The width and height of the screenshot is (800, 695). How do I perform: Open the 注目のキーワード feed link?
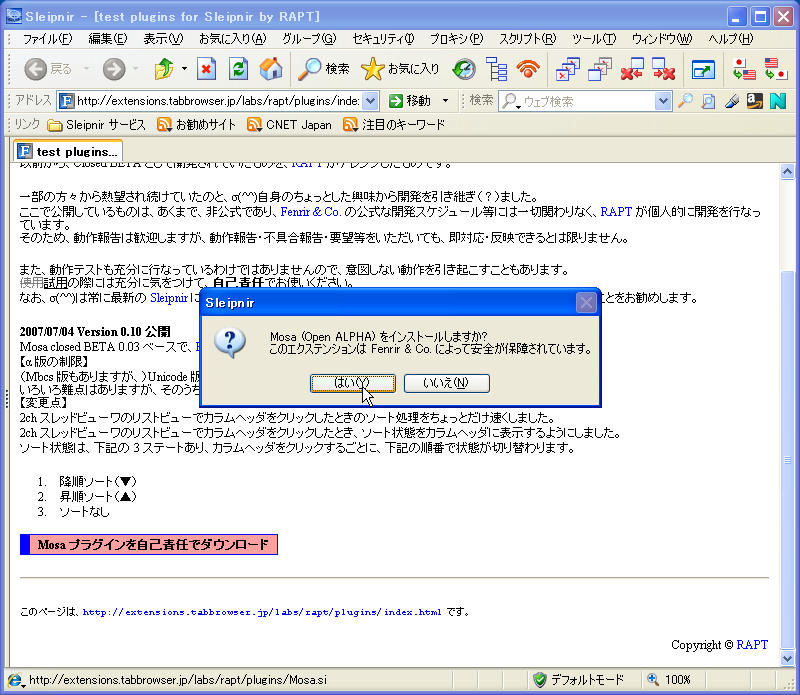click(394, 125)
